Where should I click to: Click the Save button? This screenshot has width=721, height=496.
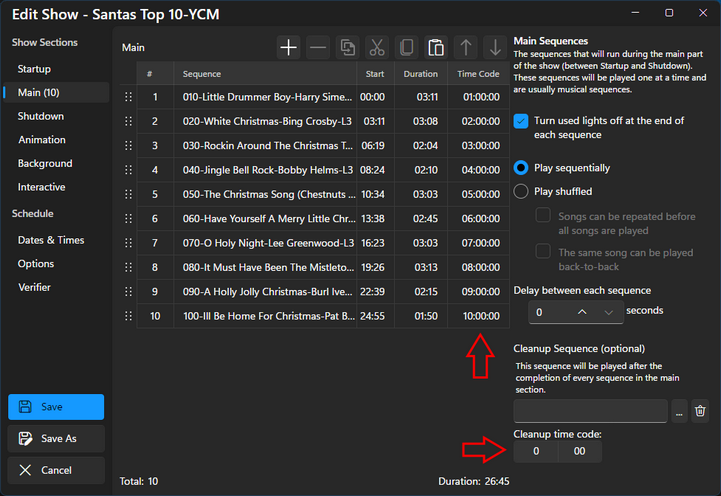click(x=56, y=407)
